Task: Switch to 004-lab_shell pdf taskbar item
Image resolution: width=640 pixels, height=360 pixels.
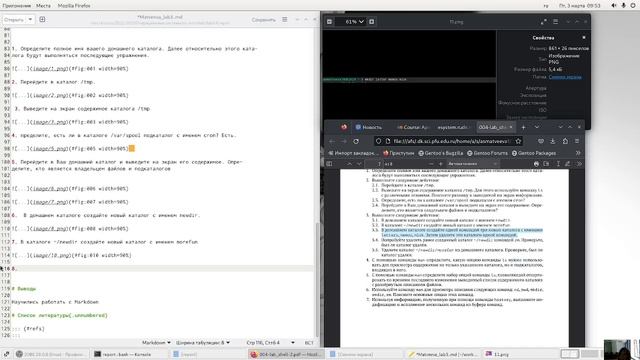Action: pos(286,354)
